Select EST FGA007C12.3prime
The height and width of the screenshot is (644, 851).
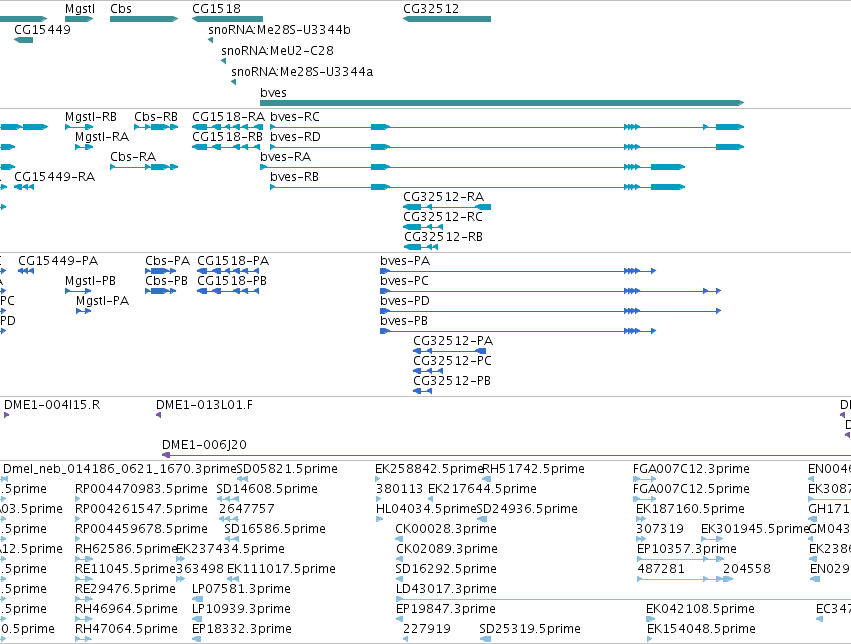pyautogui.click(x=645, y=479)
